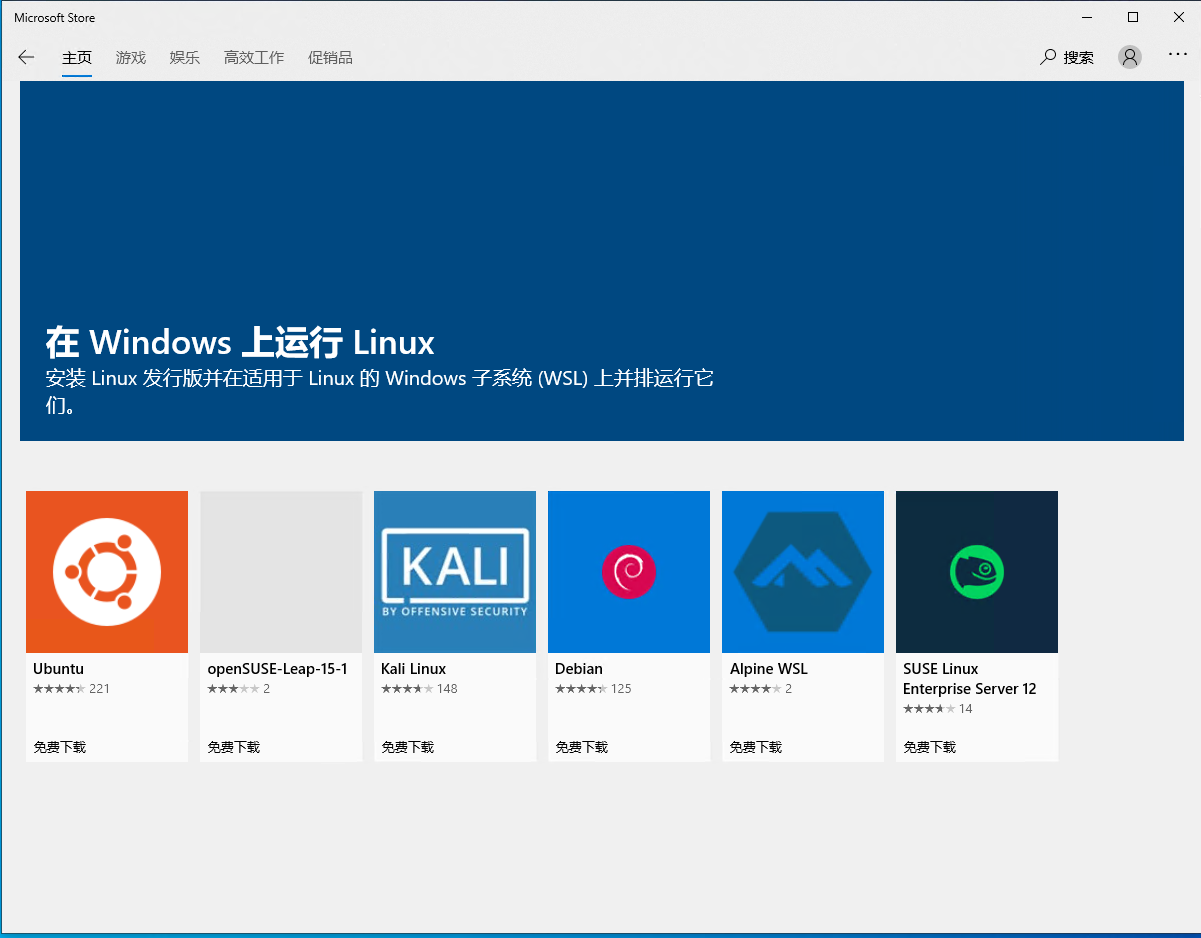Click the Kali Linux title link

414,669
